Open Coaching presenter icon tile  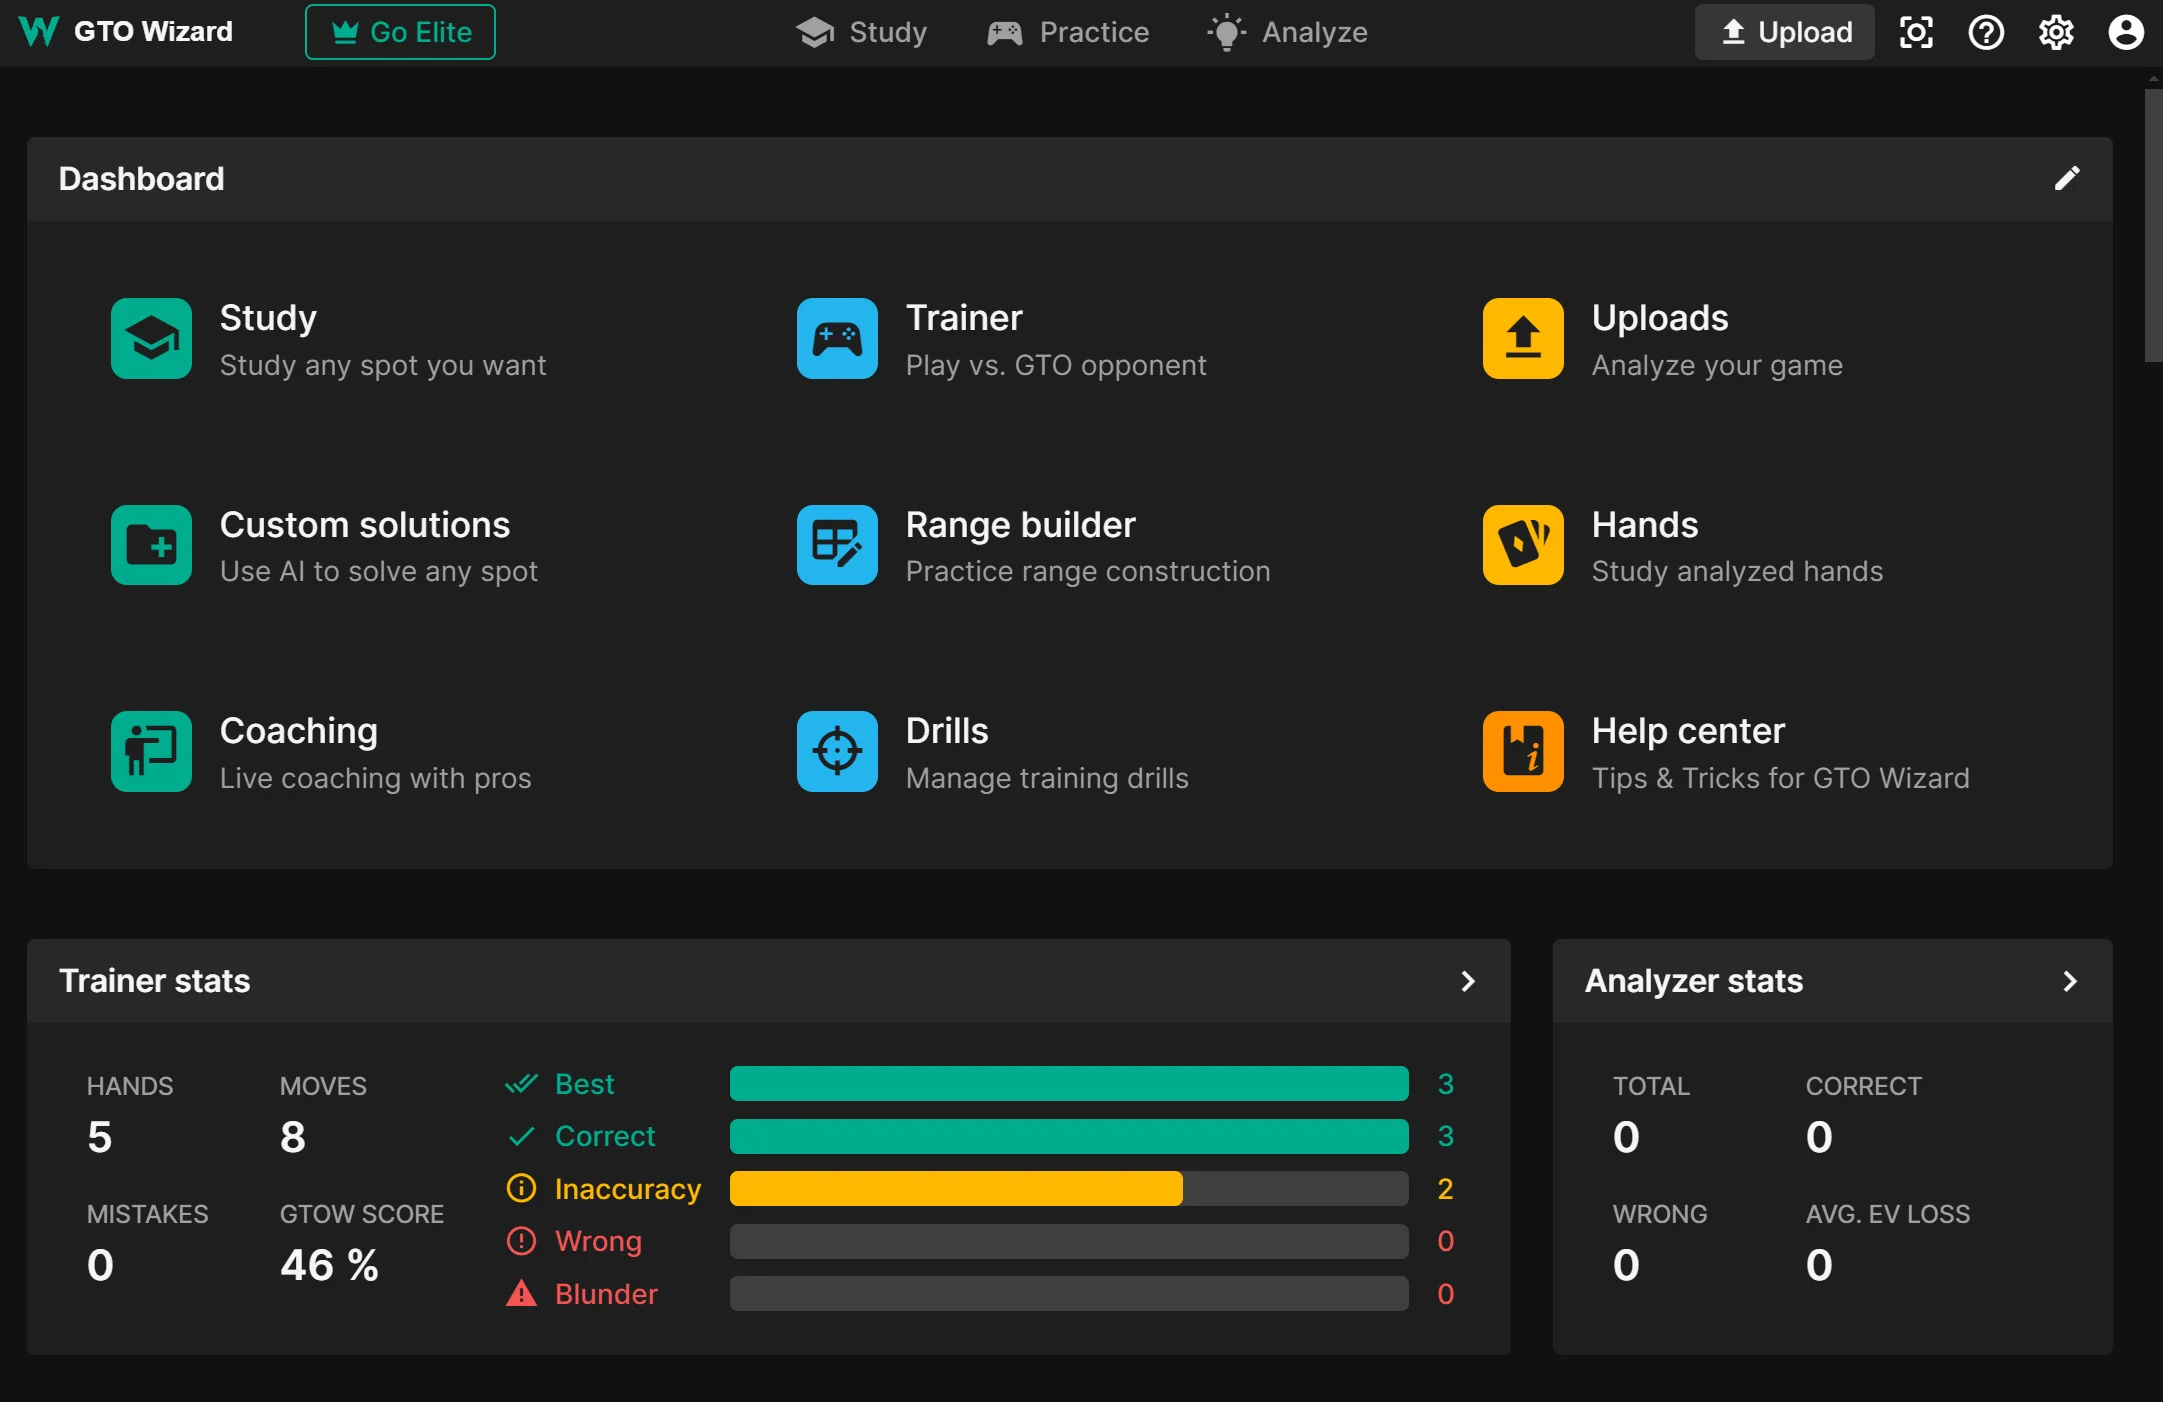(x=151, y=751)
